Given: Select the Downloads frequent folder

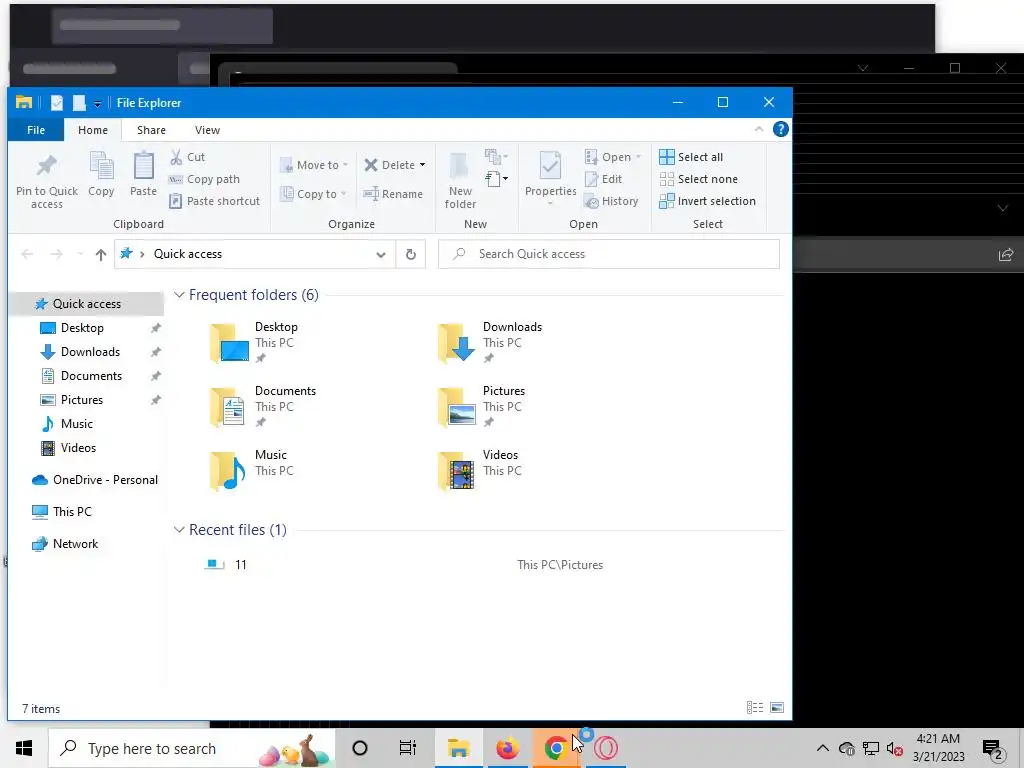Looking at the screenshot, I should click(x=490, y=342).
